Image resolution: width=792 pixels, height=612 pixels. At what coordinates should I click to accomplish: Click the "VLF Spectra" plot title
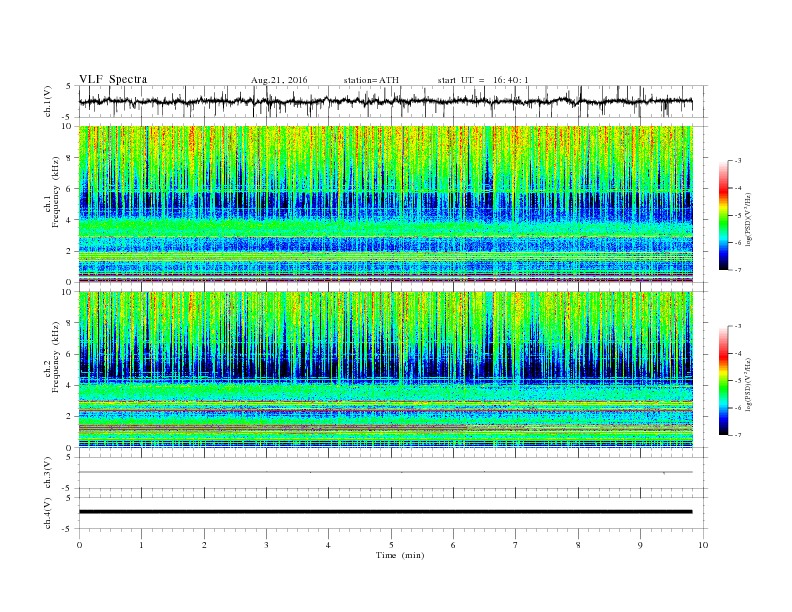(x=113, y=79)
